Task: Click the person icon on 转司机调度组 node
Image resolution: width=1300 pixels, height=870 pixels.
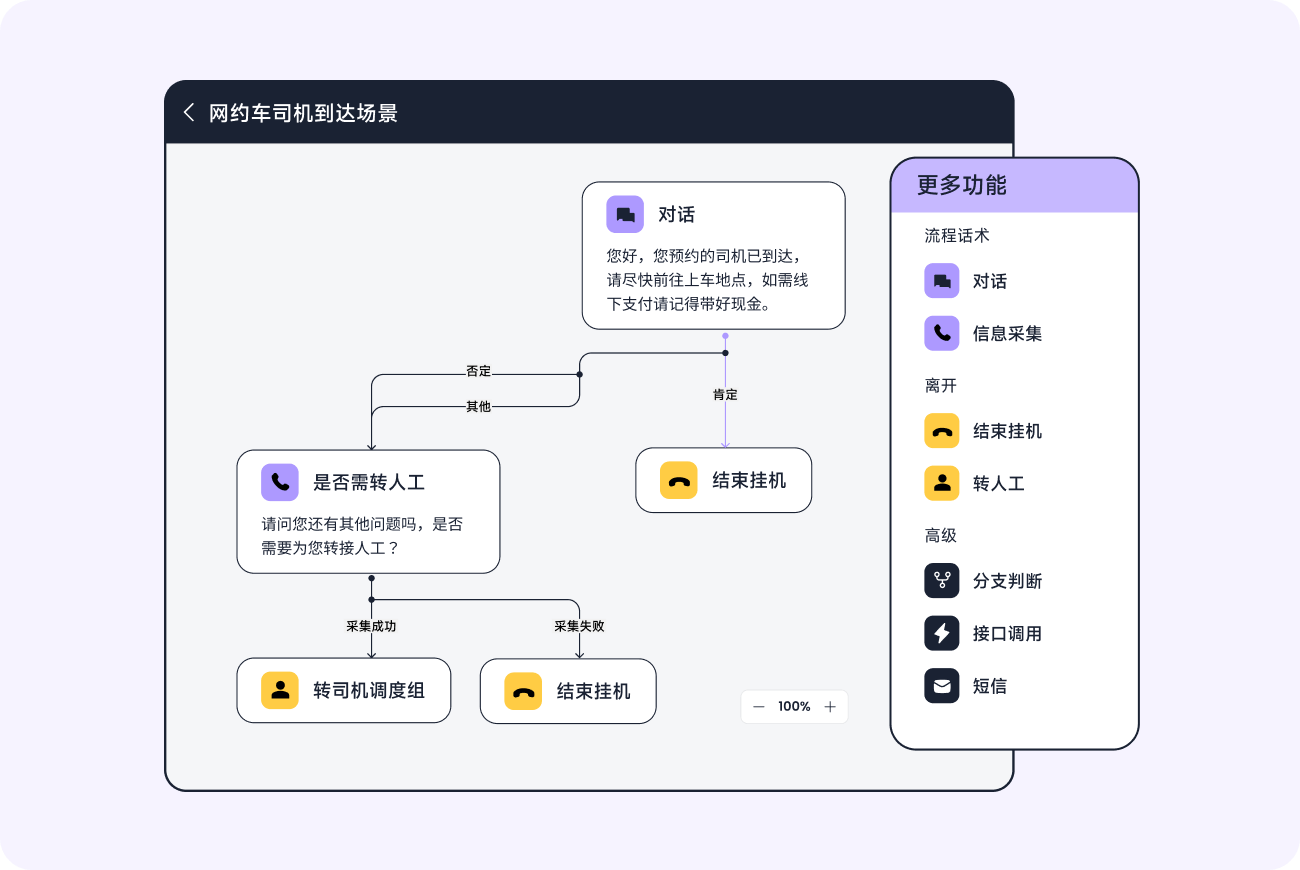Action: [279, 690]
